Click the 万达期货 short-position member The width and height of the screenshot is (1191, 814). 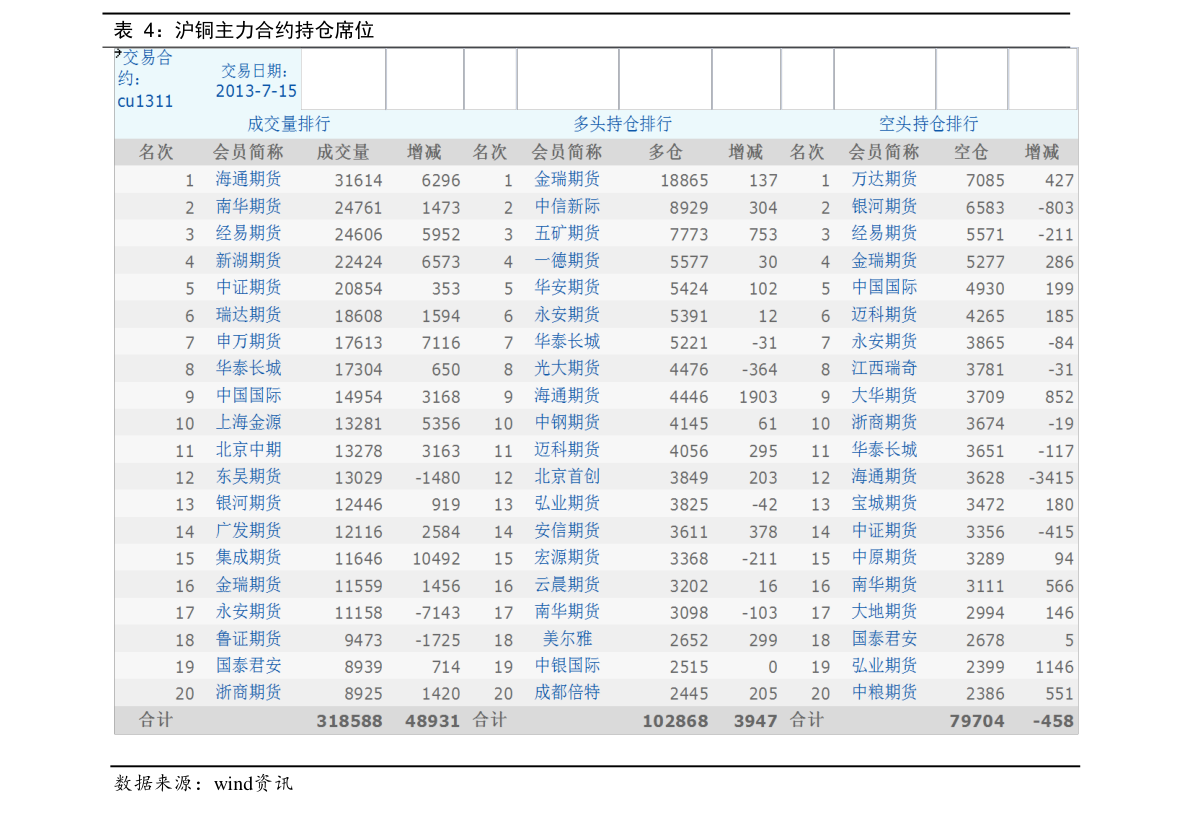click(884, 179)
